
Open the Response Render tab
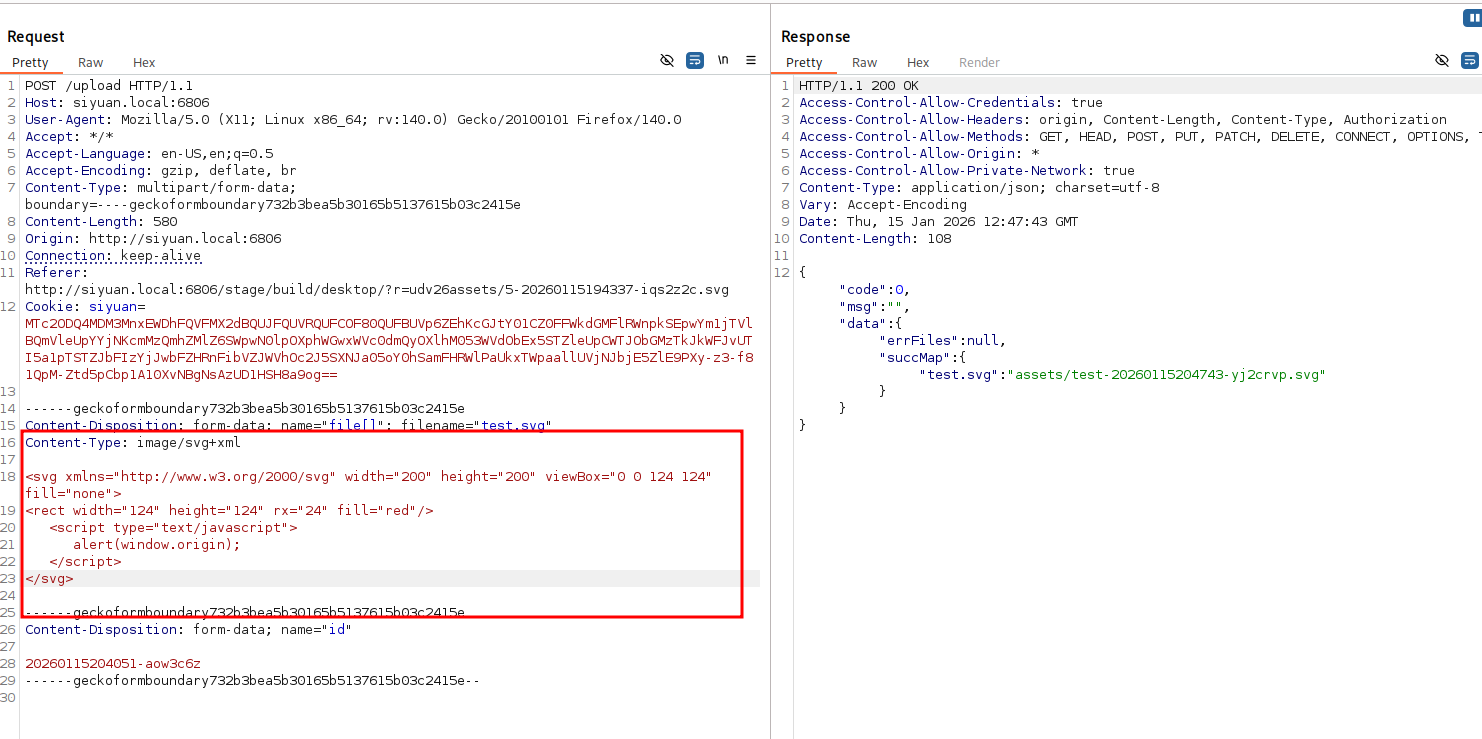979,62
